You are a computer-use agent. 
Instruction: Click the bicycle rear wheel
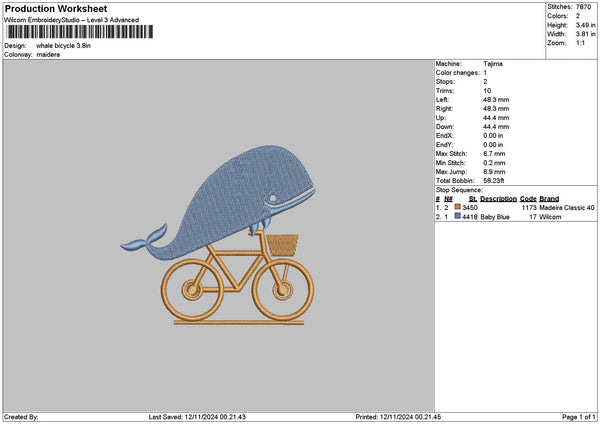(x=188, y=288)
